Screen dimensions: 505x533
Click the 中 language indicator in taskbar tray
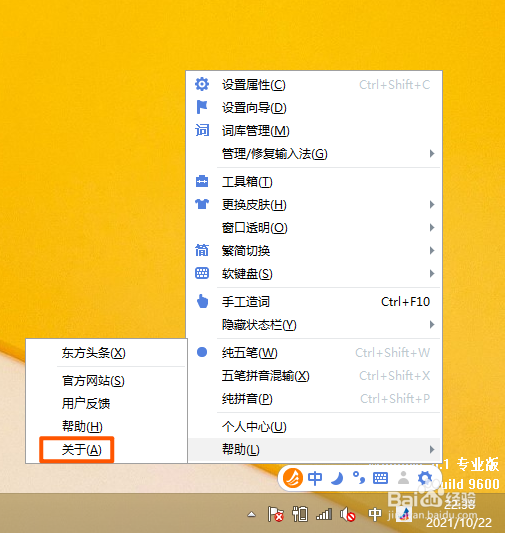[x=375, y=514]
